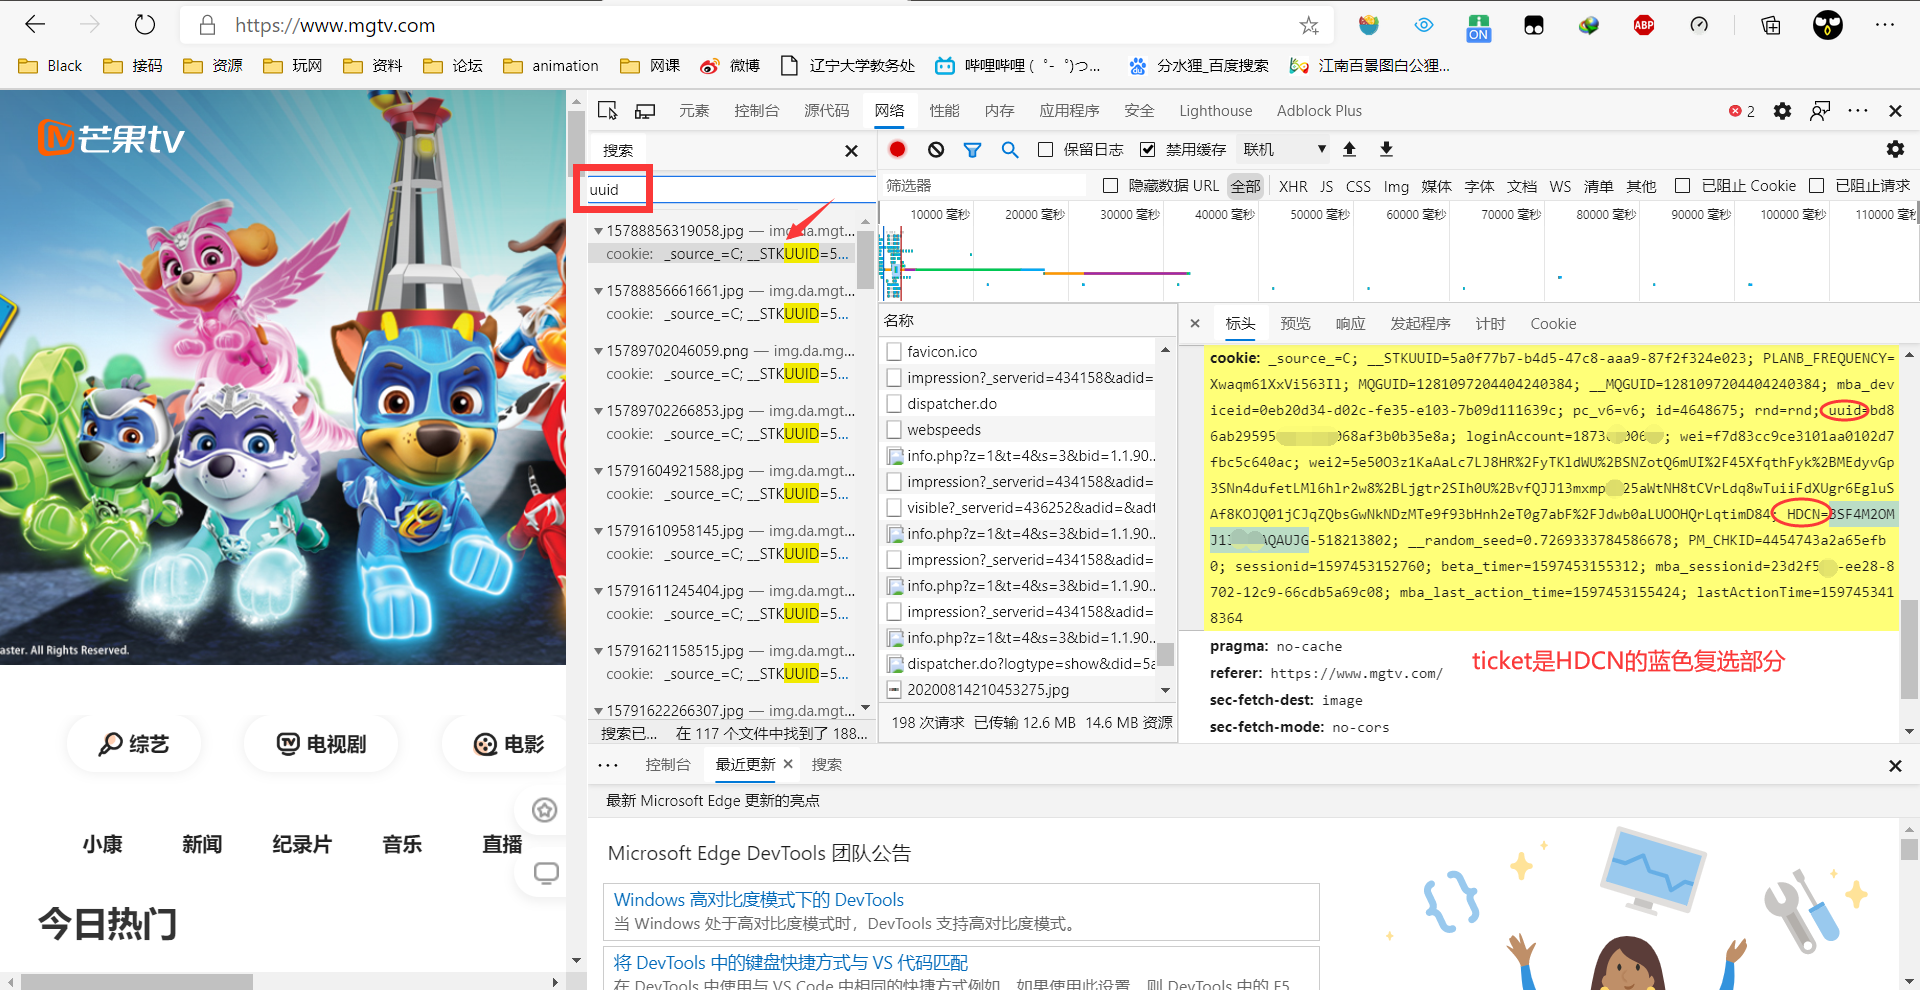The height and width of the screenshot is (990, 1920).
Task: Click the page horizontal scrollbar thumb
Action: click(137, 982)
